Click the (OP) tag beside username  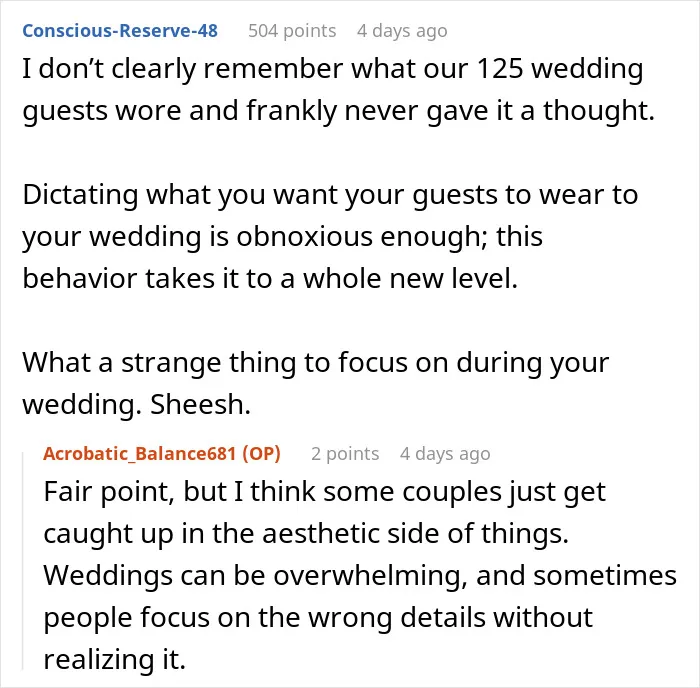261,454
